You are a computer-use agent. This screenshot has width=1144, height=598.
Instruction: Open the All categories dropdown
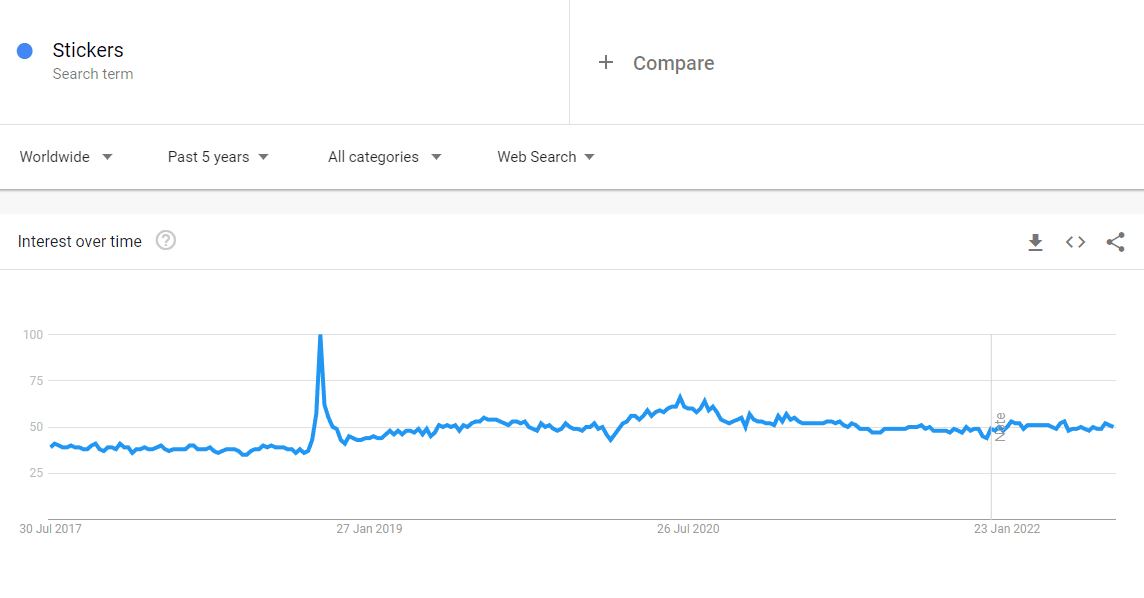pyautogui.click(x=384, y=157)
